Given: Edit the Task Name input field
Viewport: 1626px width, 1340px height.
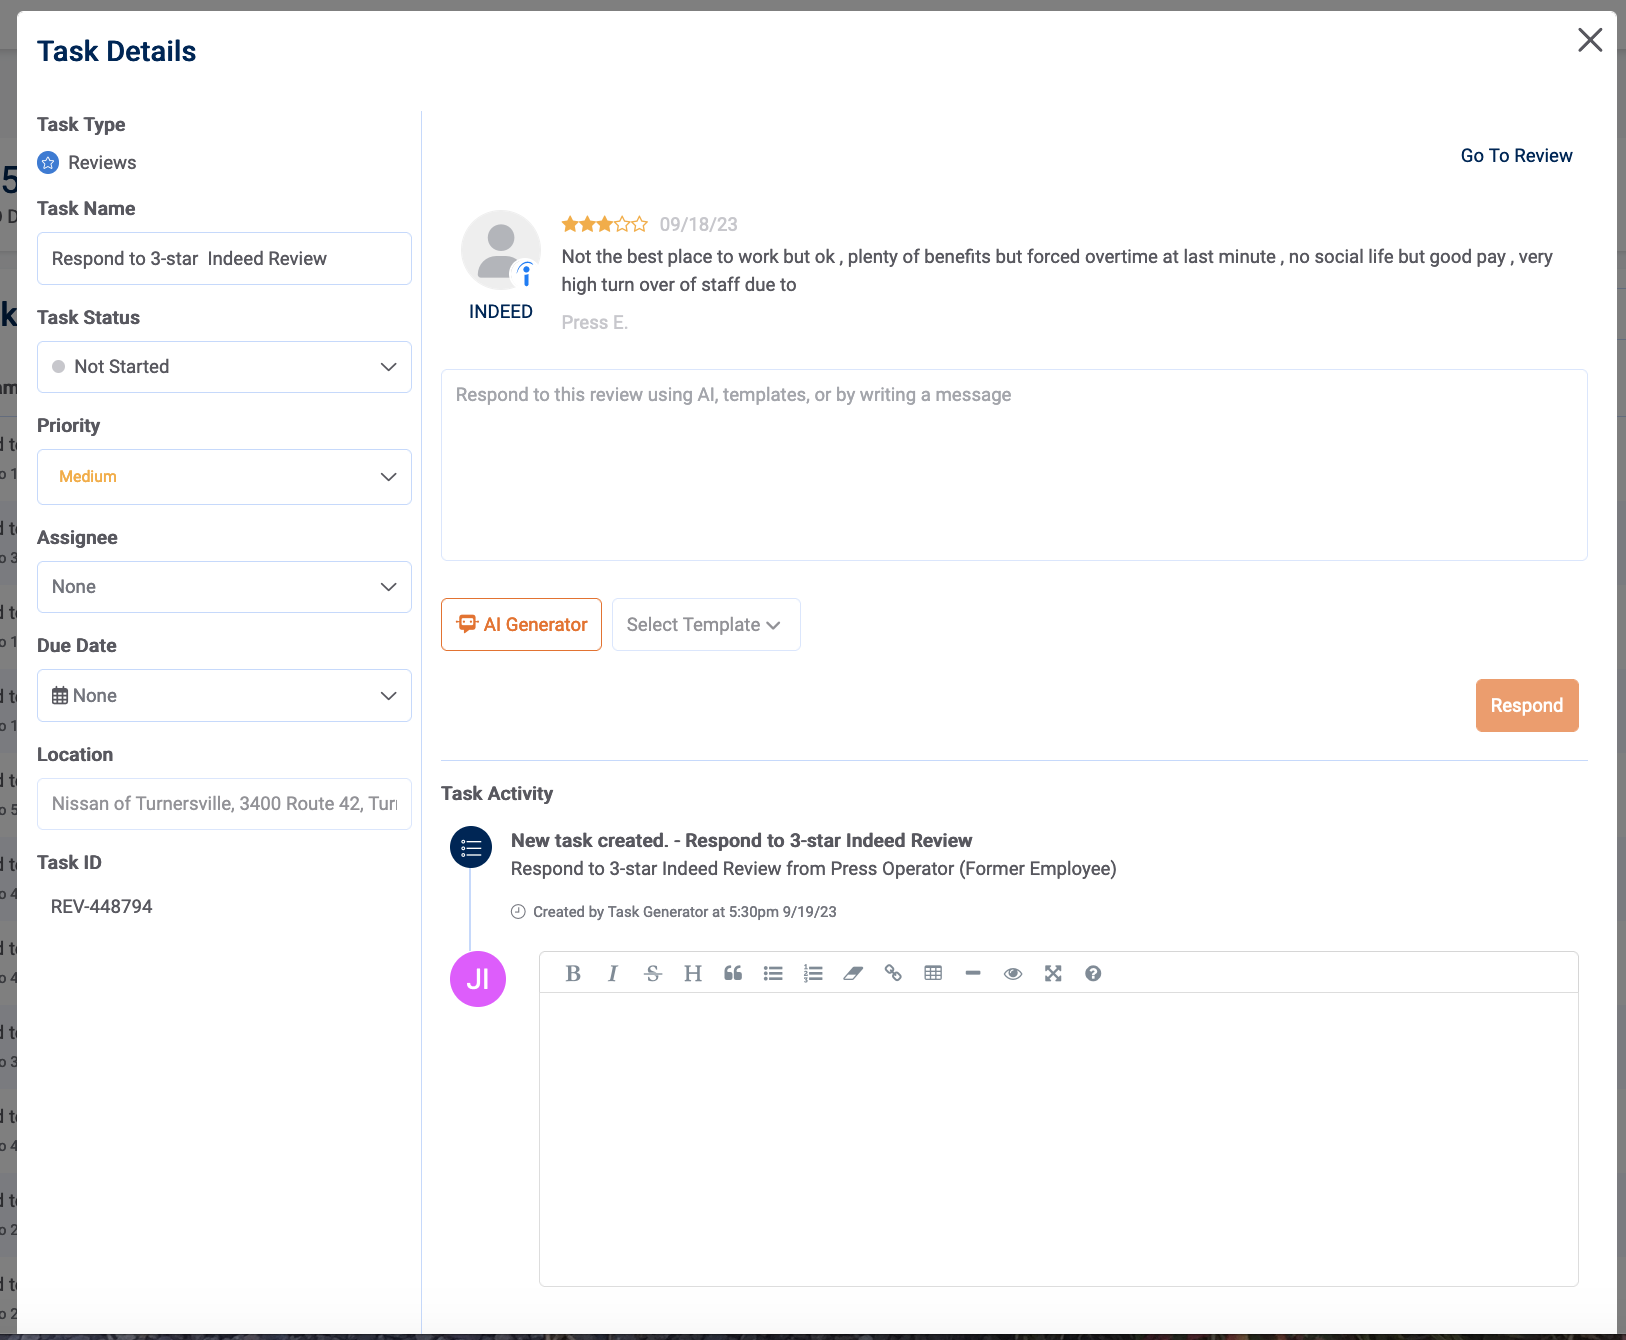Looking at the screenshot, I should (x=224, y=258).
